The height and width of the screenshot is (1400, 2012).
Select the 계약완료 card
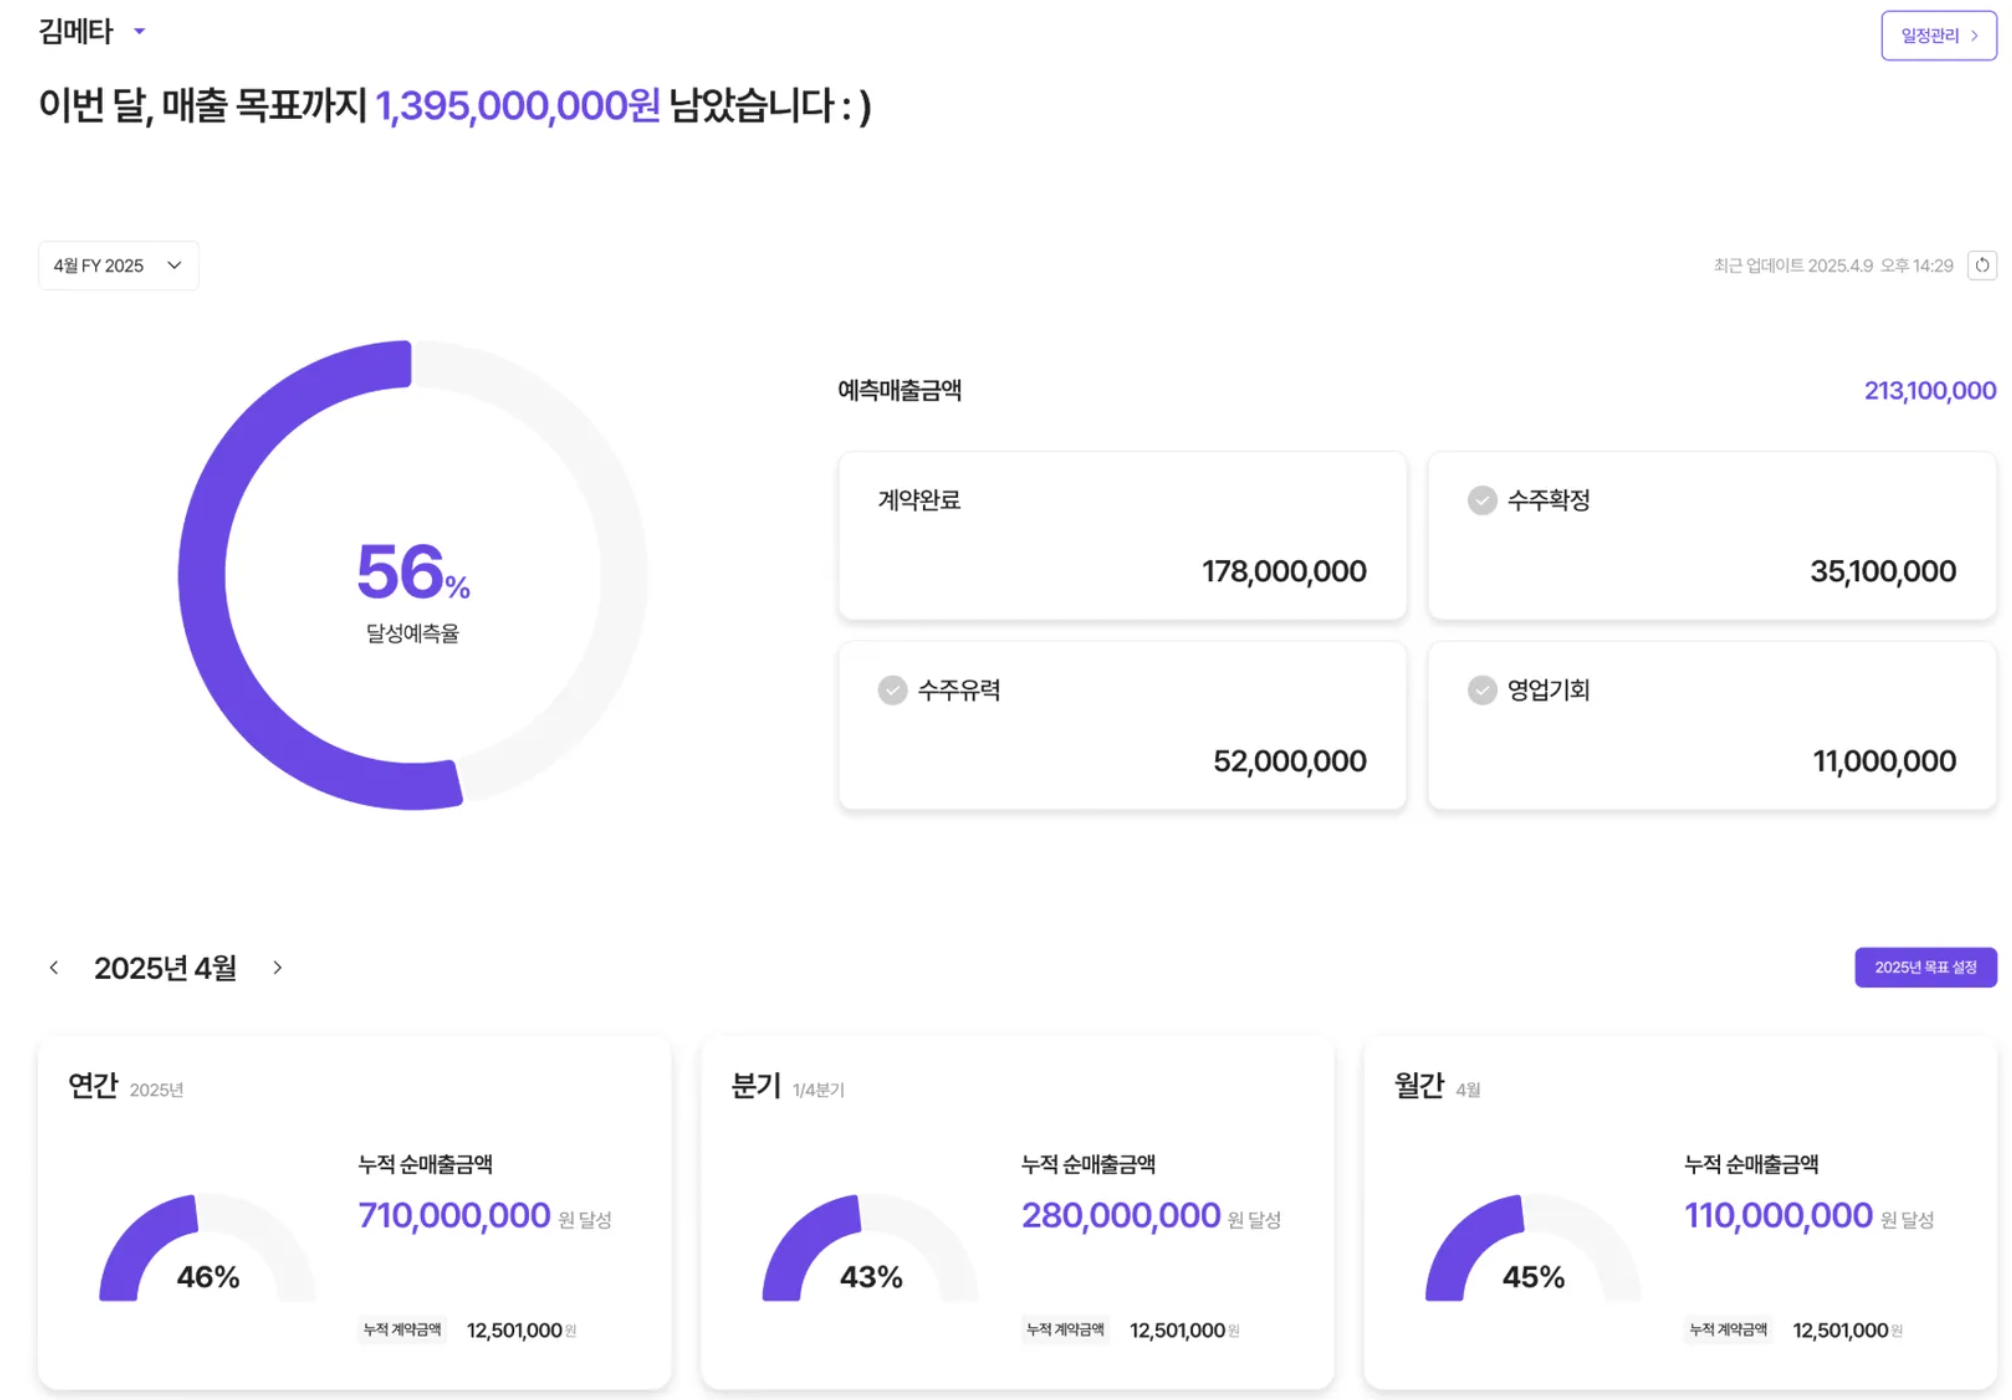[x=1121, y=535]
